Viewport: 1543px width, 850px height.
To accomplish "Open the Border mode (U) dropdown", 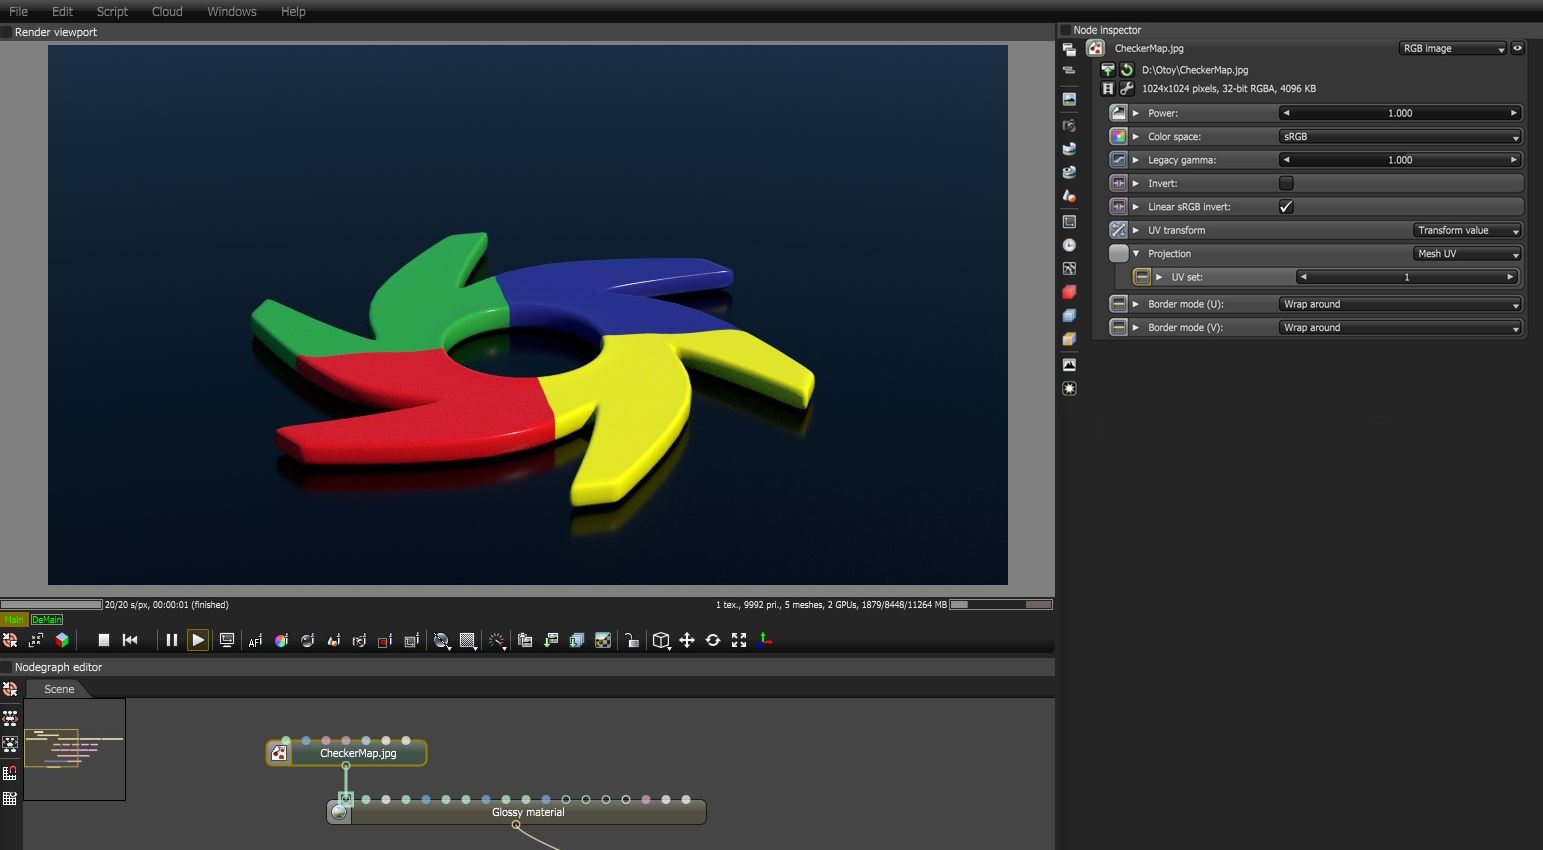I will tap(1400, 304).
